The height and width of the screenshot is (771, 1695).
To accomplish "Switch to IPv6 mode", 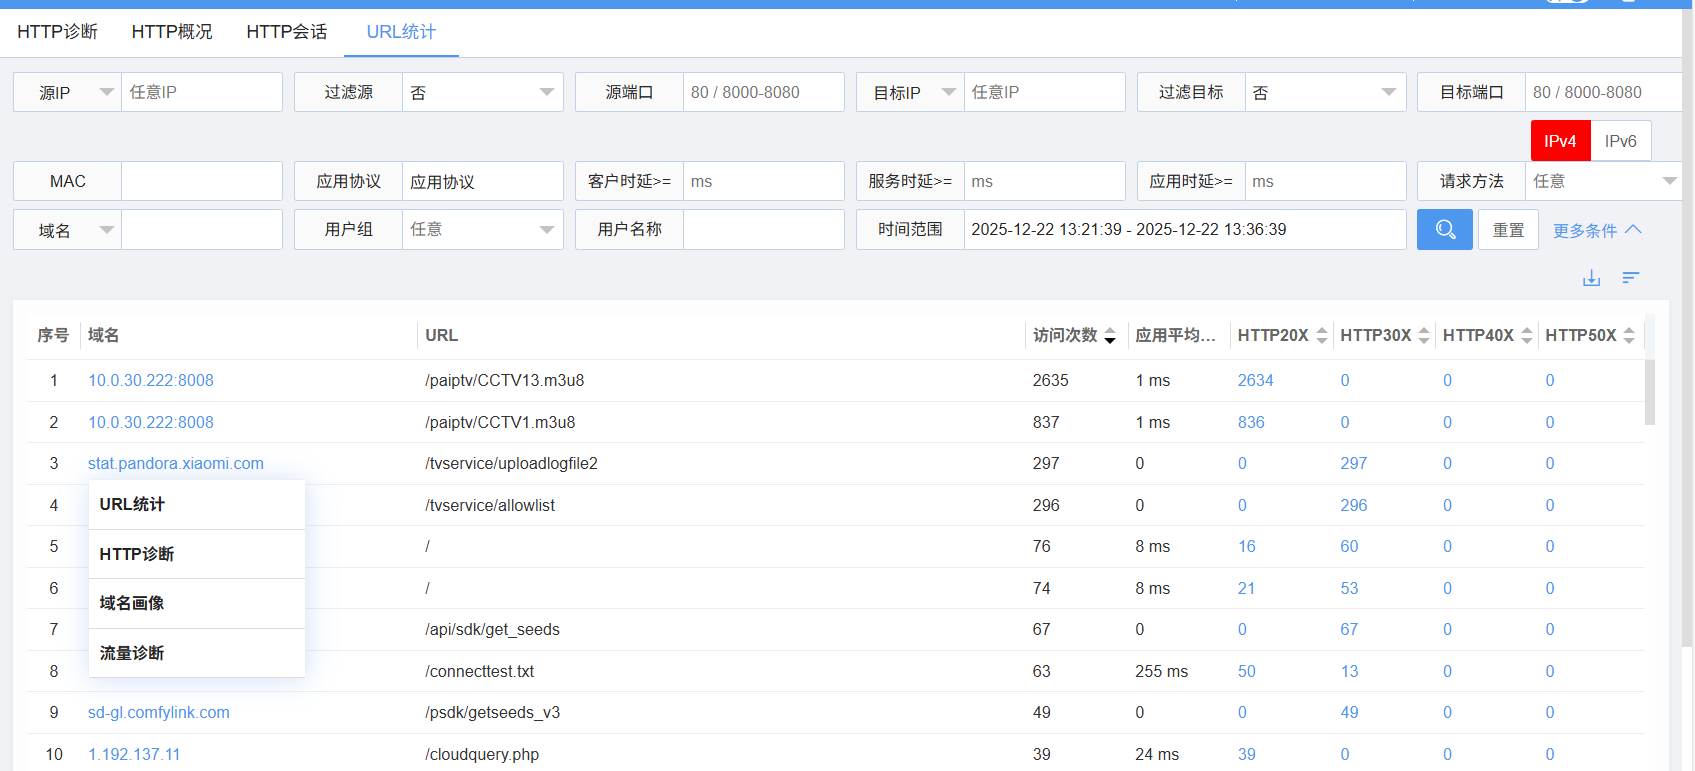I will click(x=1620, y=141).
